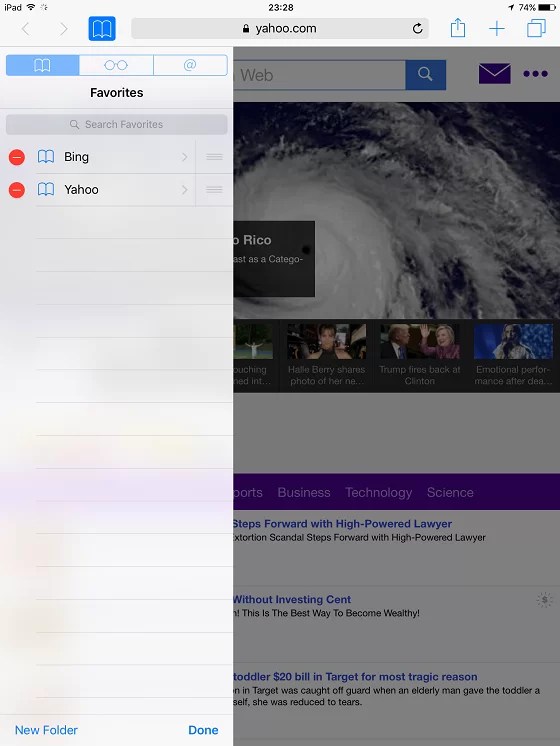Tap Done to finish editing
The image size is (560, 746).
(203, 730)
